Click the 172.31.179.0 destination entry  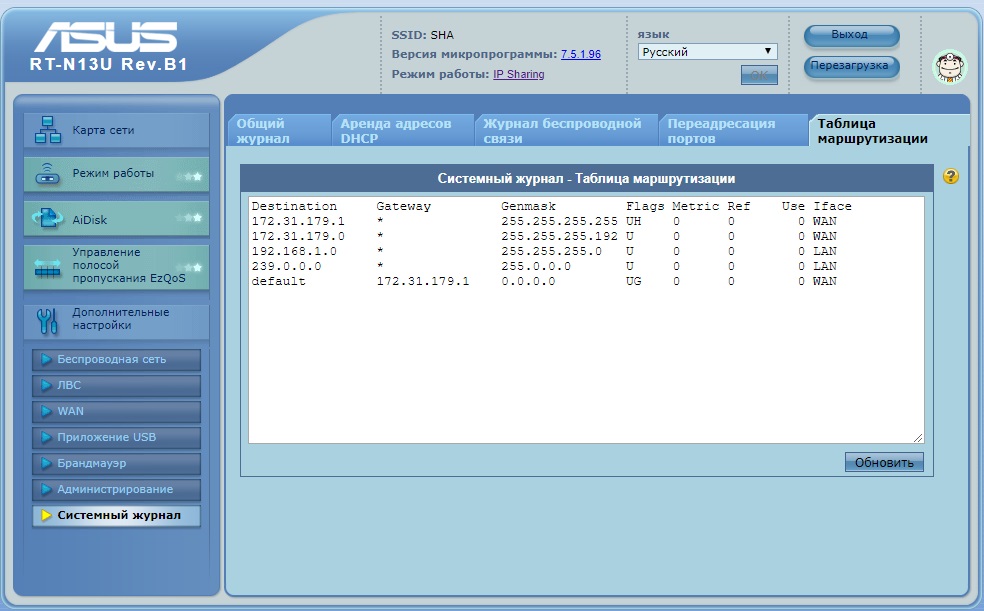tap(298, 236)
